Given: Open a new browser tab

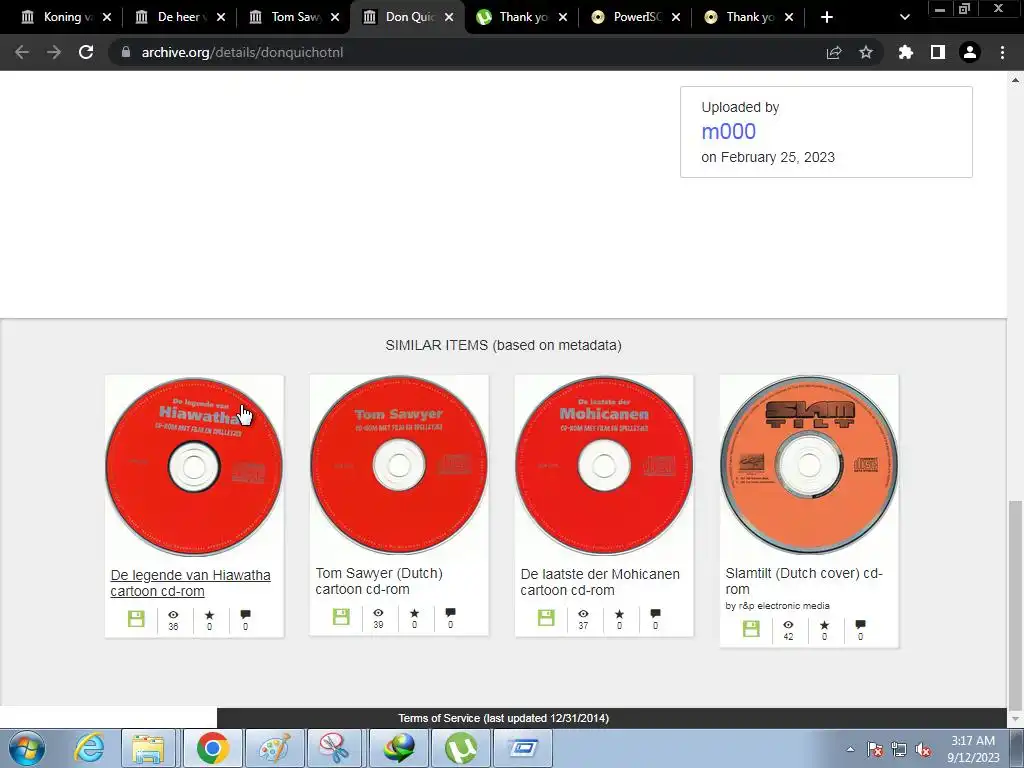Looking at the screenshot, I should point(827,17).
